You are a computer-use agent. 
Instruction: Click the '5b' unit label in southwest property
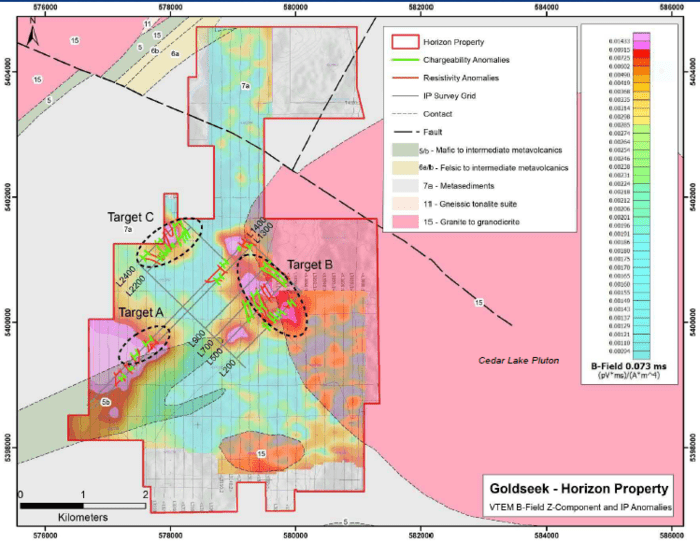pyautogui.click(x=105, y=402)
